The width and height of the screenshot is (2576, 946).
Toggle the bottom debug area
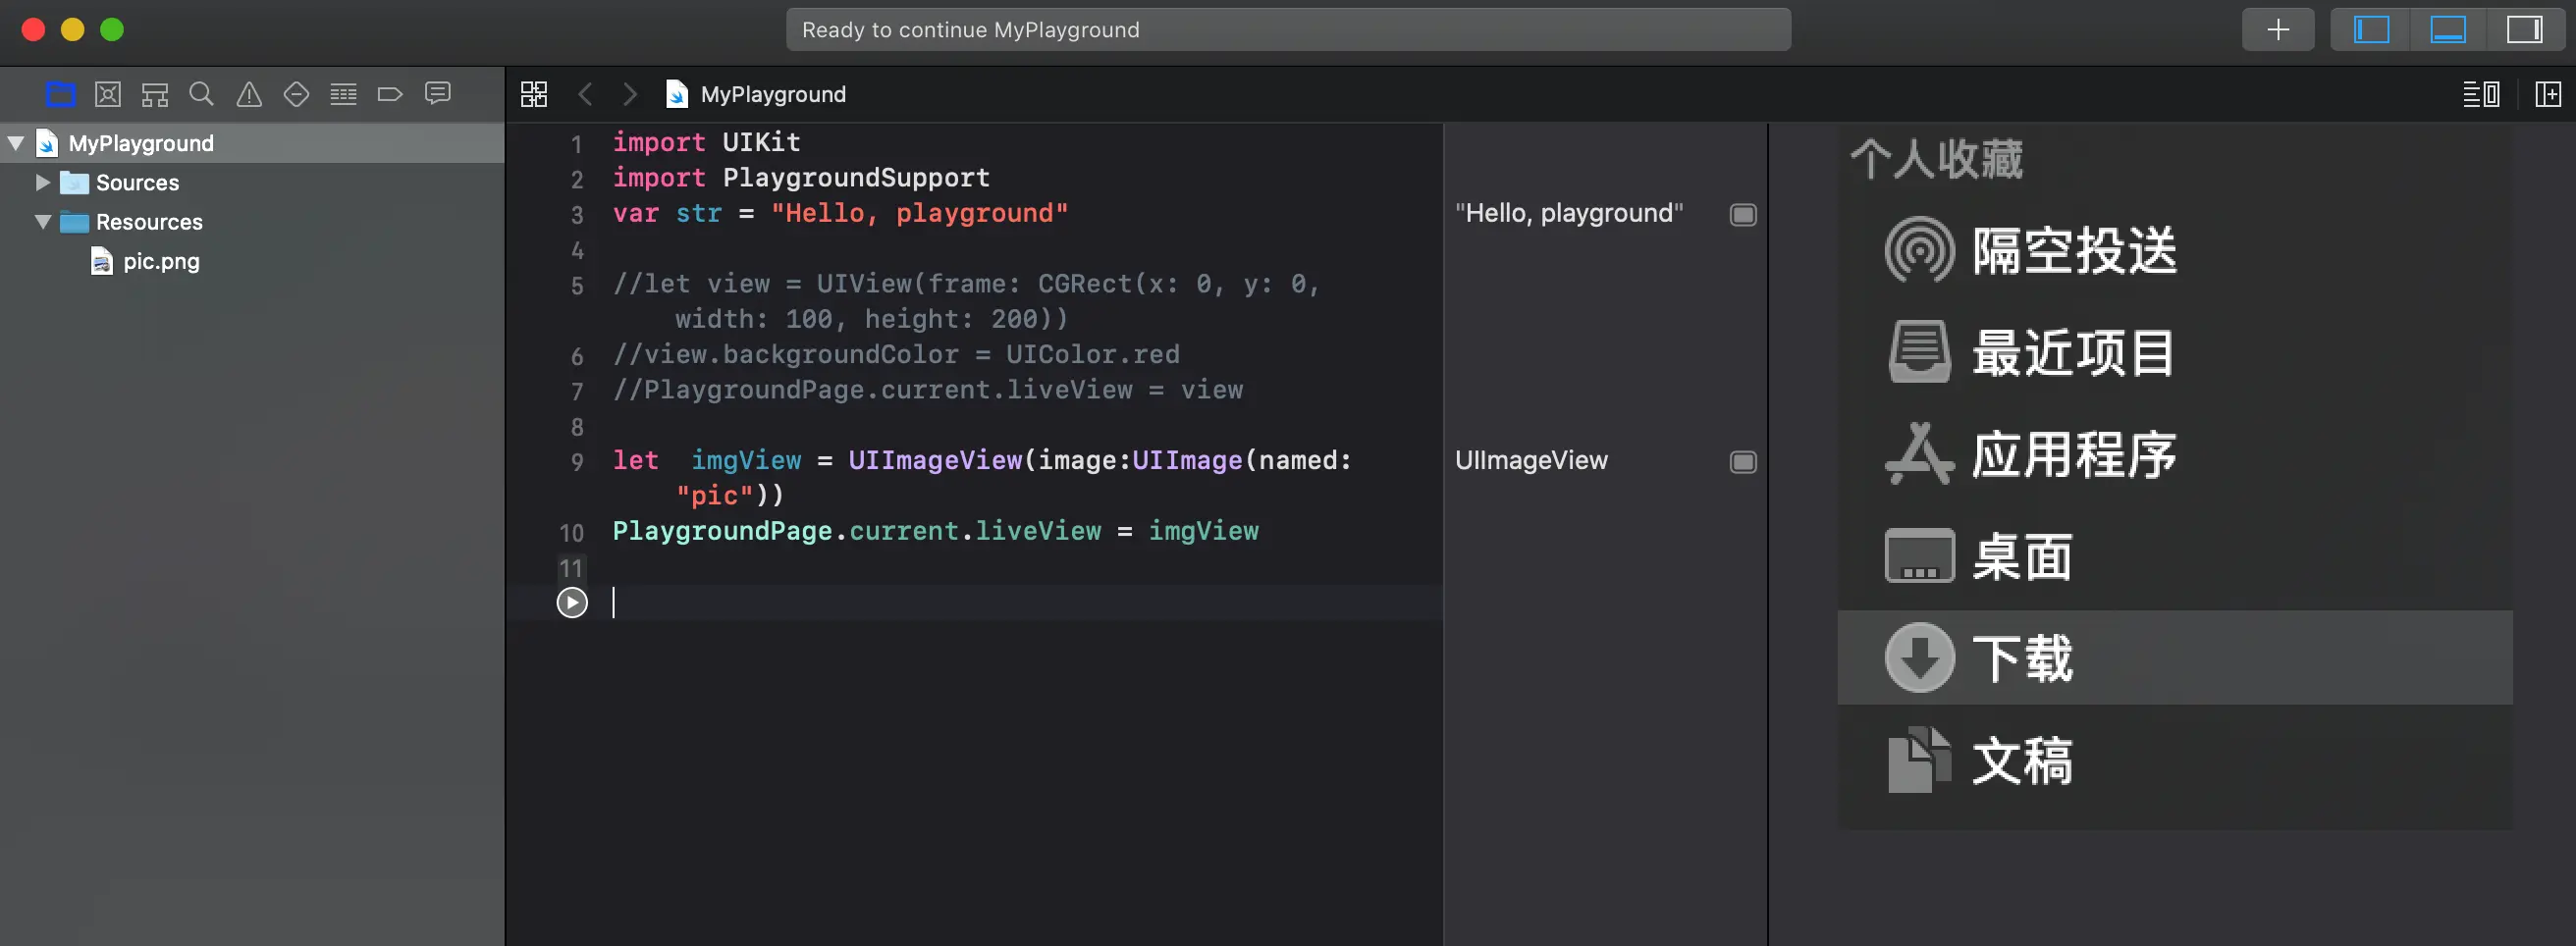pyautogui.click(x=2447, y=30)
